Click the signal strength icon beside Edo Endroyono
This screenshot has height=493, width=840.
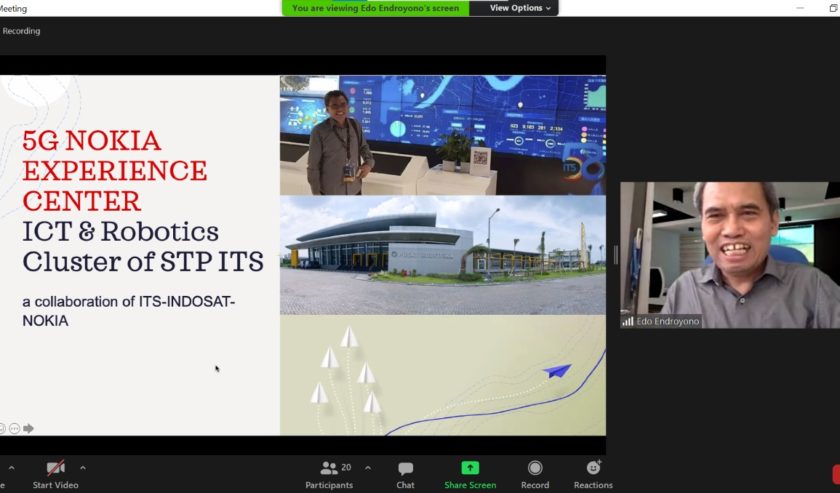click(628, 322)
